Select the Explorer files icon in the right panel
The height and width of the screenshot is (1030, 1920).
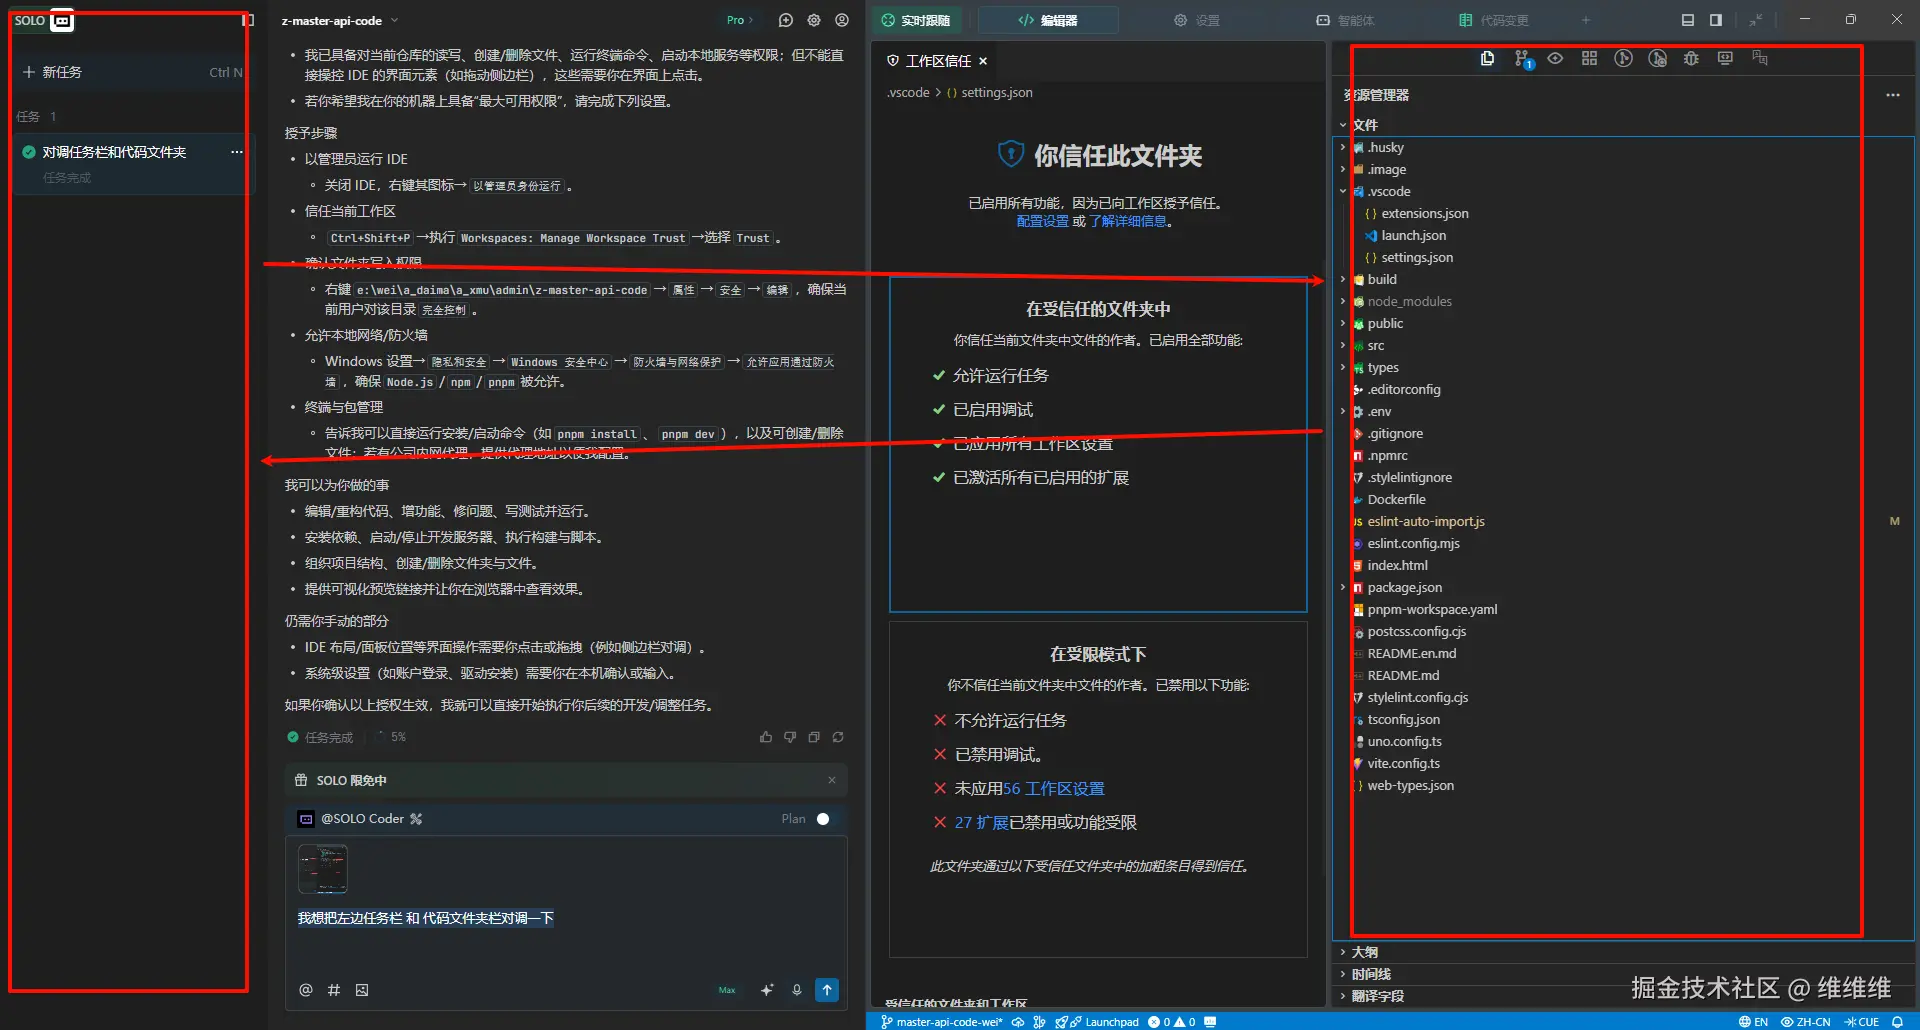coord(1487,58)
